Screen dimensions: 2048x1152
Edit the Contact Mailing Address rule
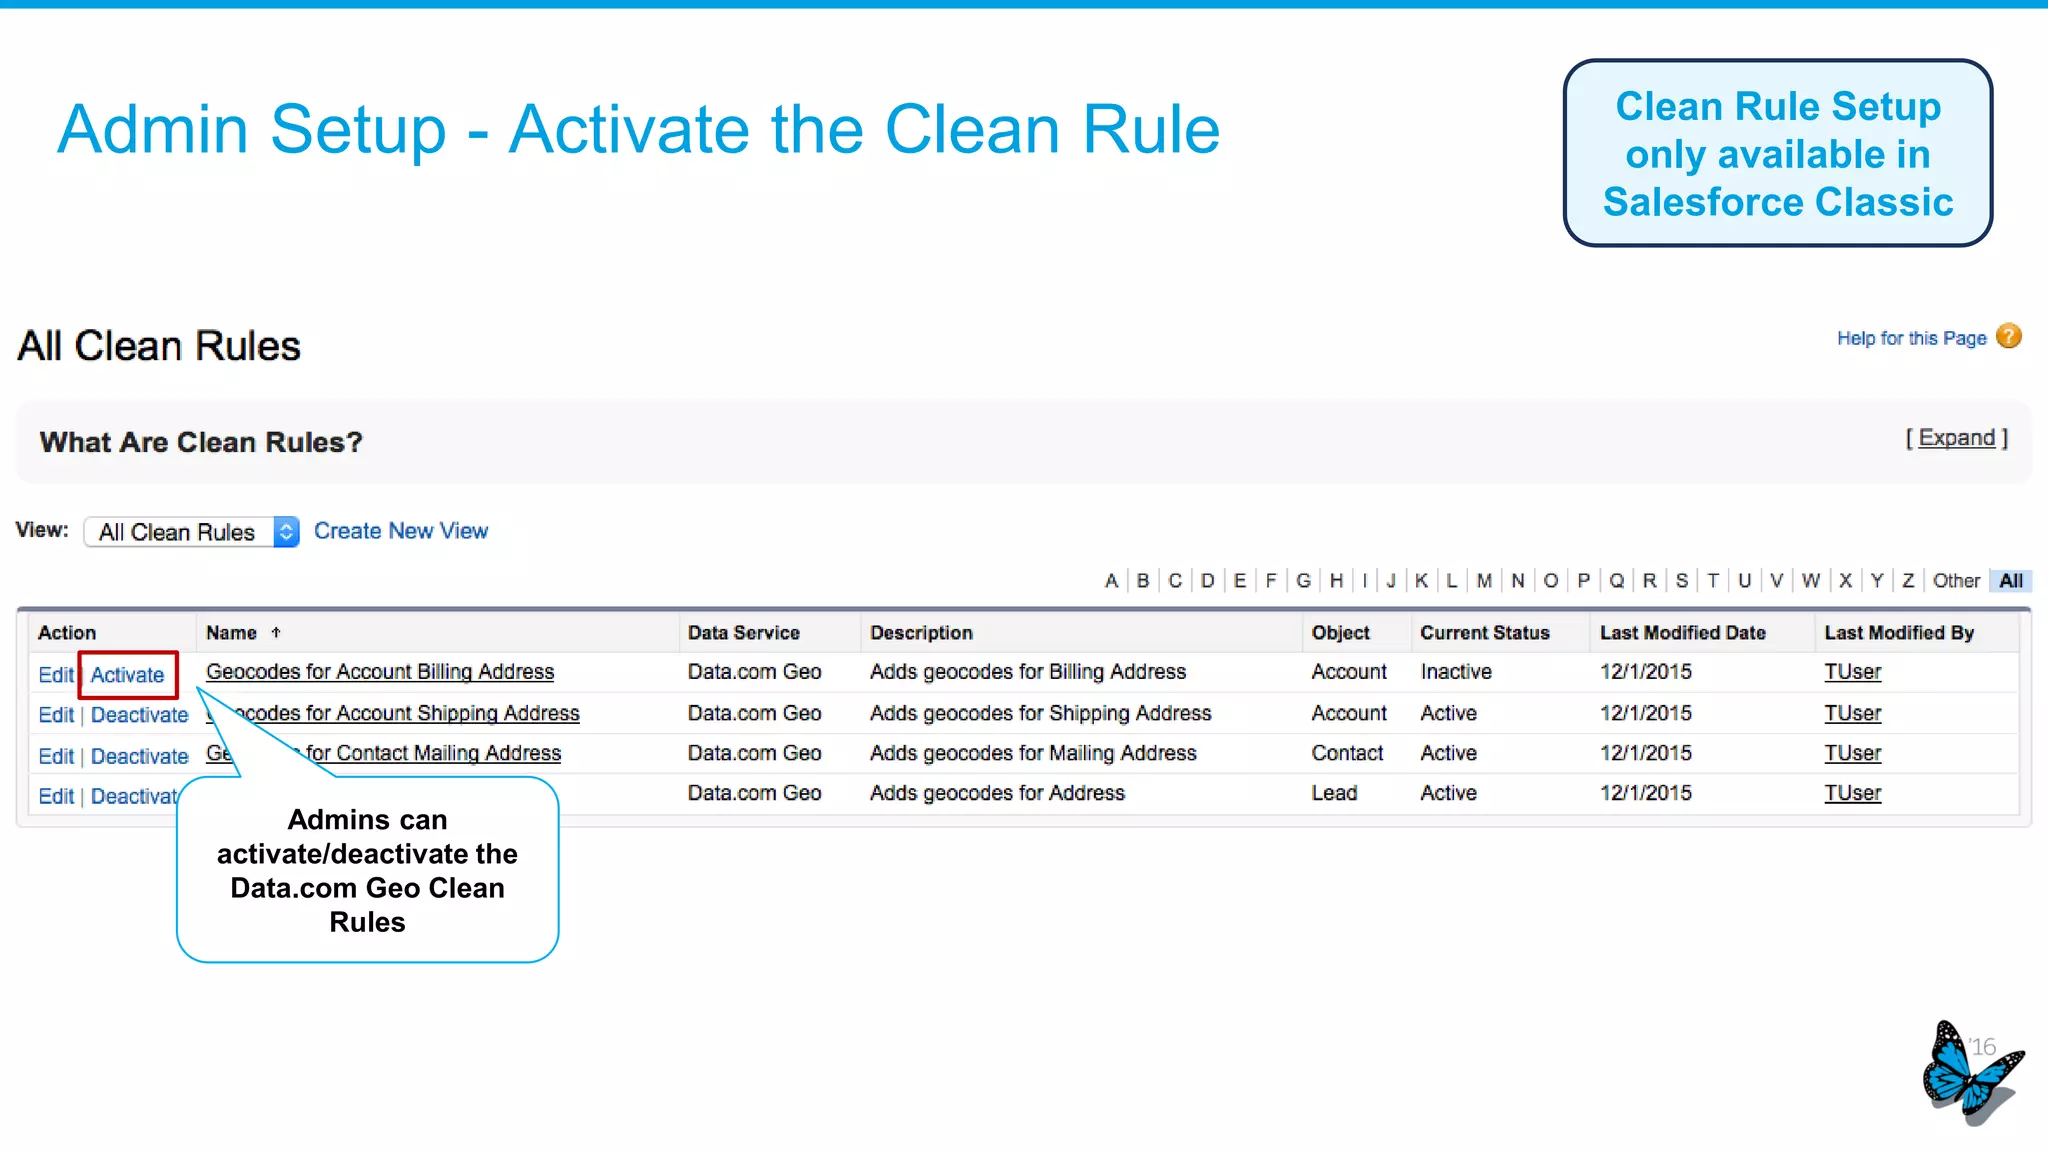coord(56,756)
